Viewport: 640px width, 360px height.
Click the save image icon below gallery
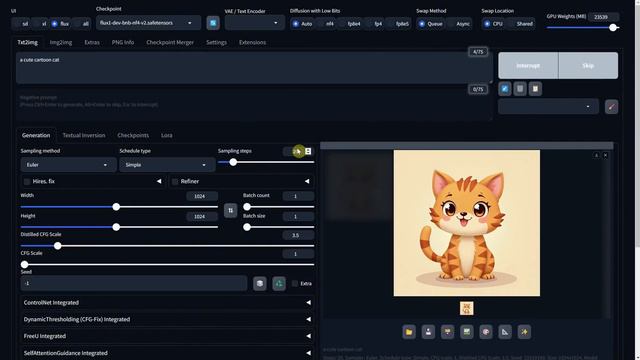tap(428, 332)
